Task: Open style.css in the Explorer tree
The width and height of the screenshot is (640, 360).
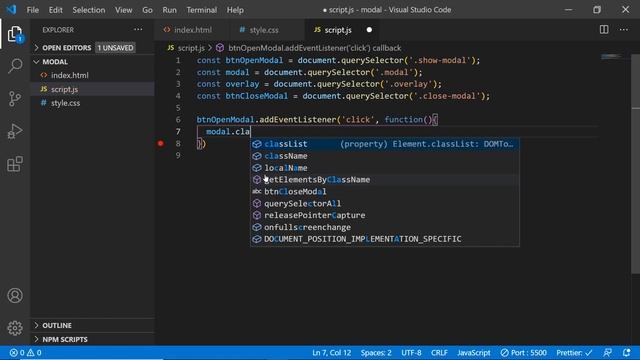Action: (x=92, y=103)
